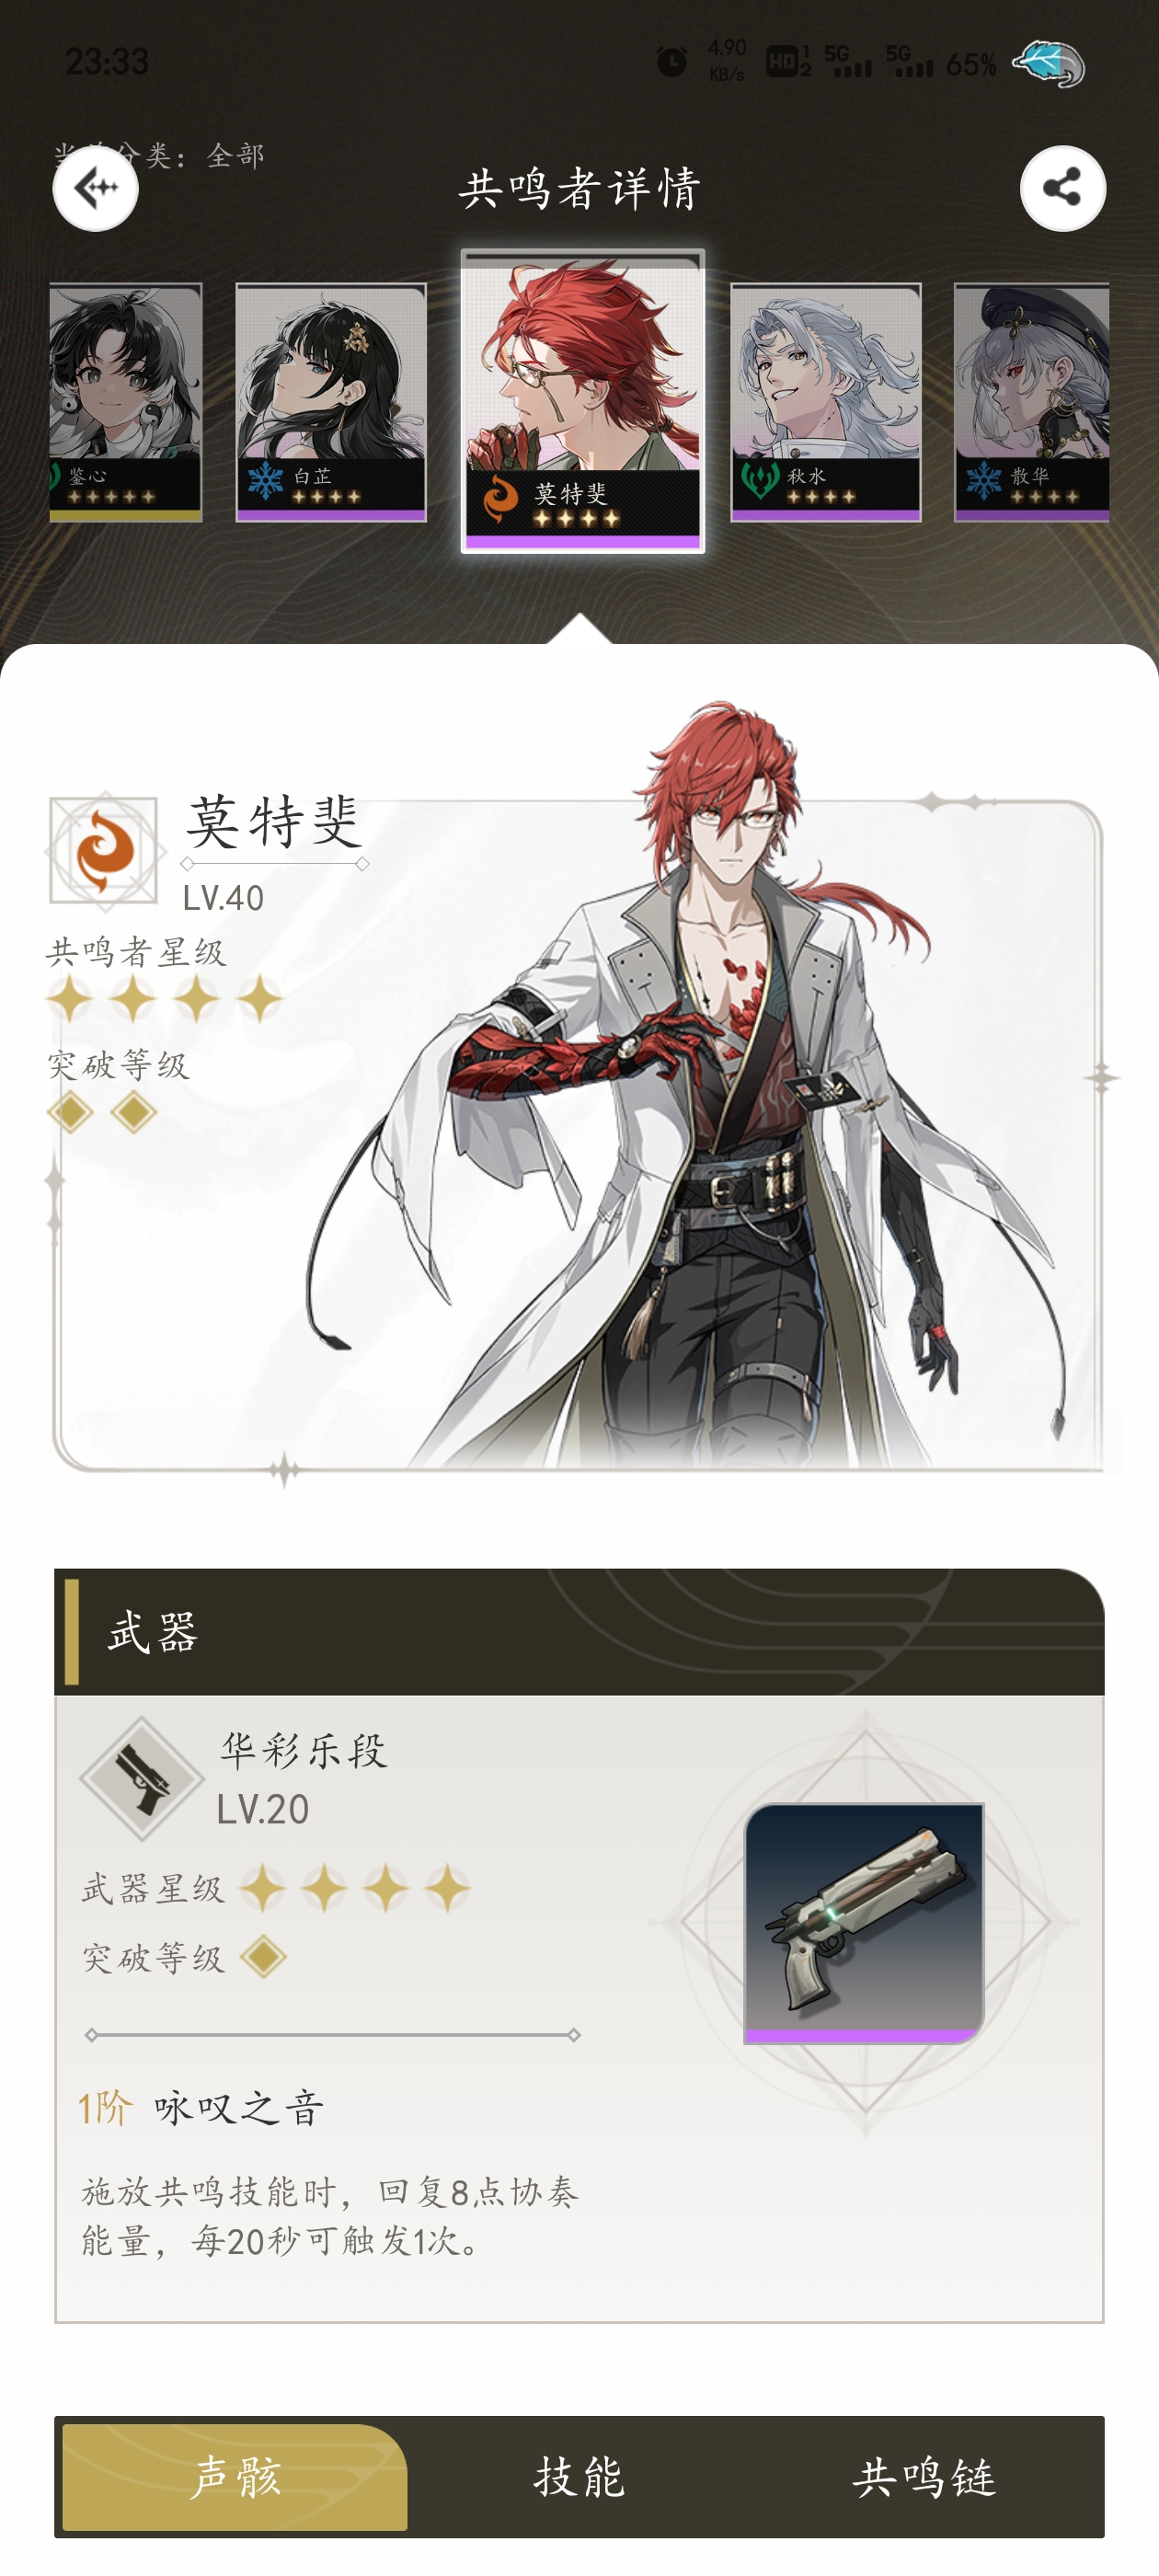The image size is (1159, 2576).
Task: Tap the blue feather status bar icon
Action: (1048, 63)
